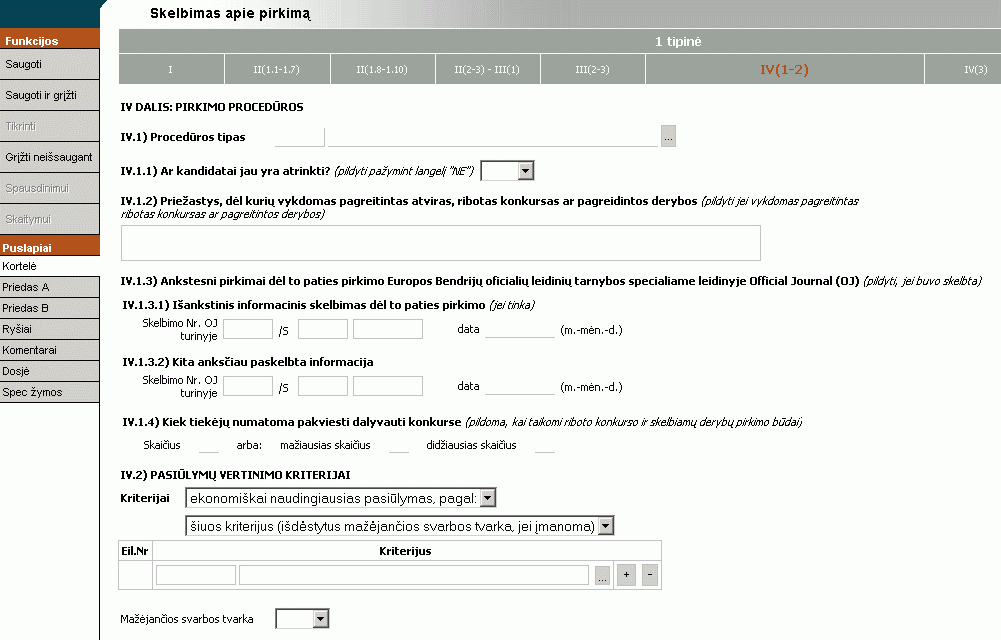This screenshot has width=1001, height=640.
Task: Switch to tab I
Action: pyautogui.click(x=171, y=70)
